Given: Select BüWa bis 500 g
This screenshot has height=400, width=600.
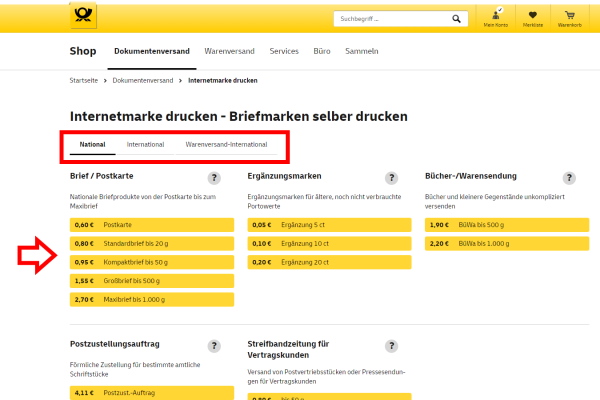Looking at the screenshot, I should coord(507,225).
